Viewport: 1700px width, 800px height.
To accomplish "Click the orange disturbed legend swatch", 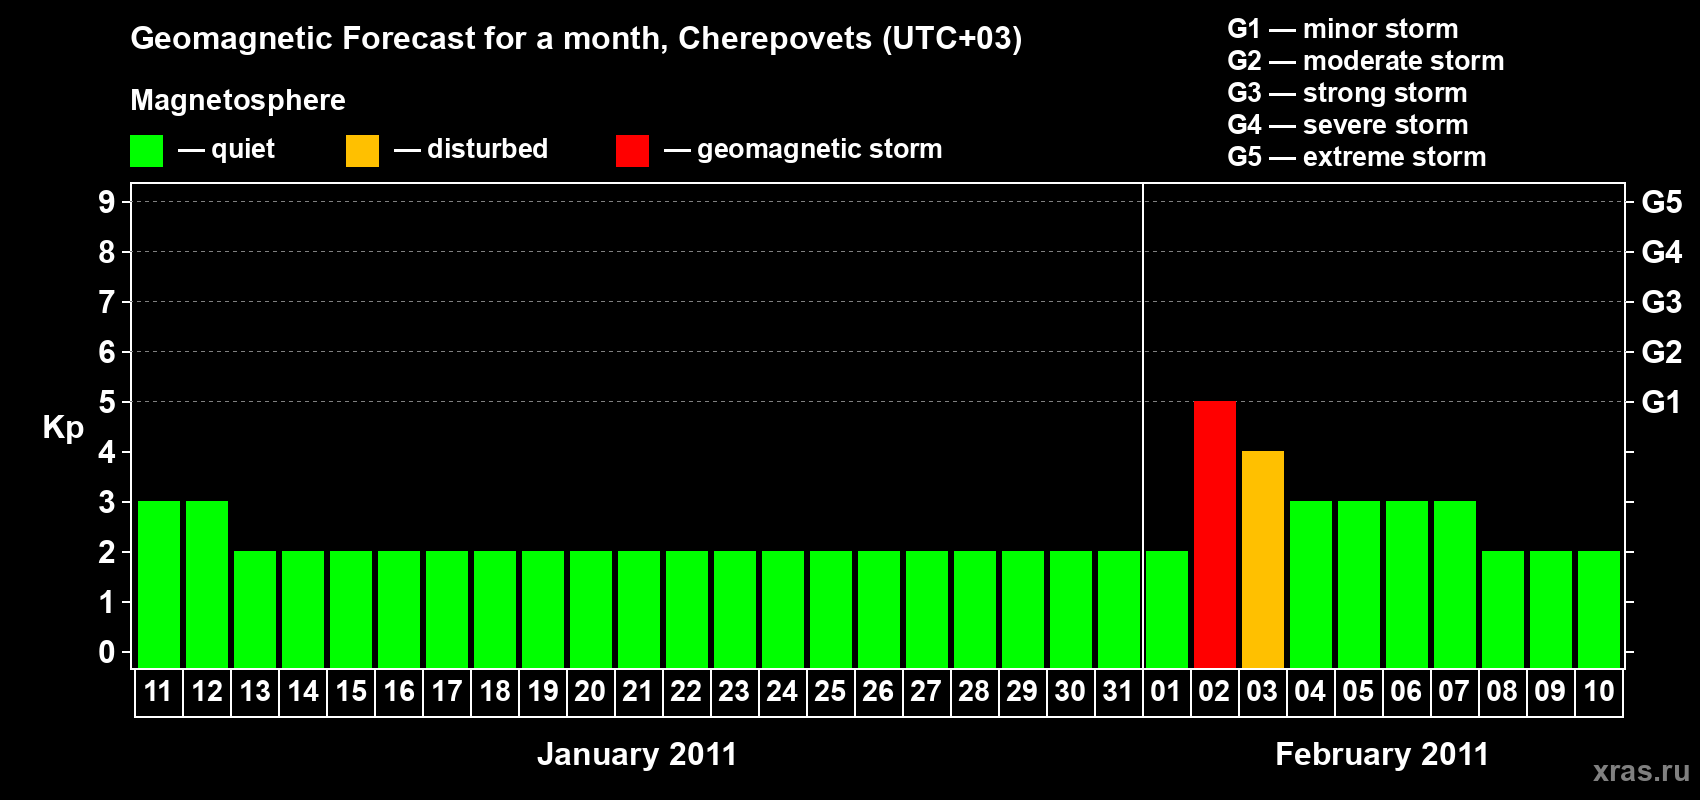I will 362,151.
